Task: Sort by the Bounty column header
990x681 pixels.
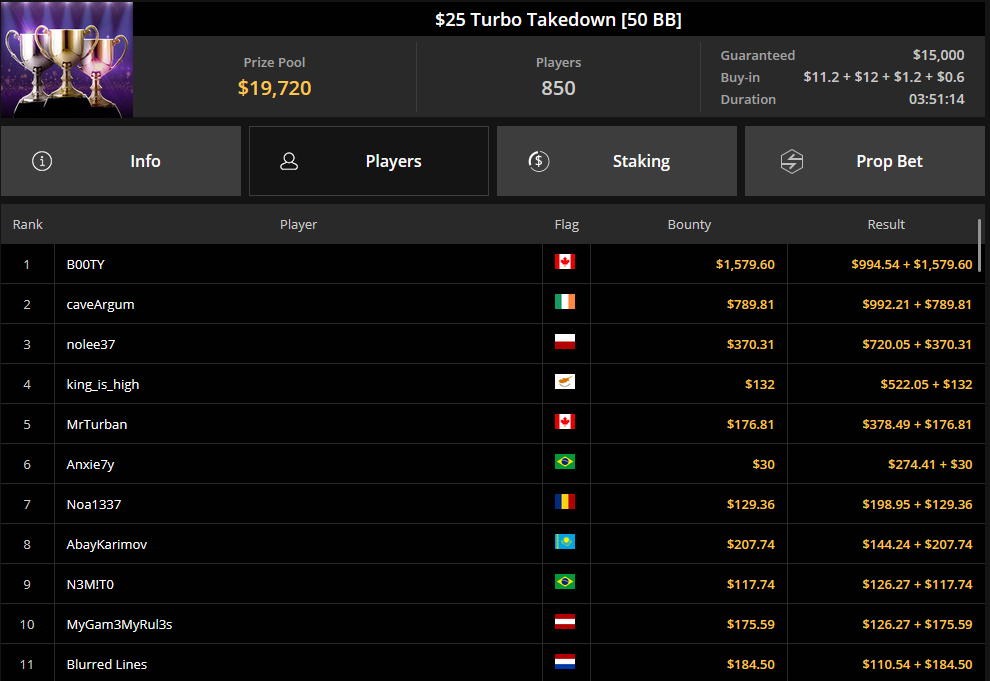Action: coord(689,225)
